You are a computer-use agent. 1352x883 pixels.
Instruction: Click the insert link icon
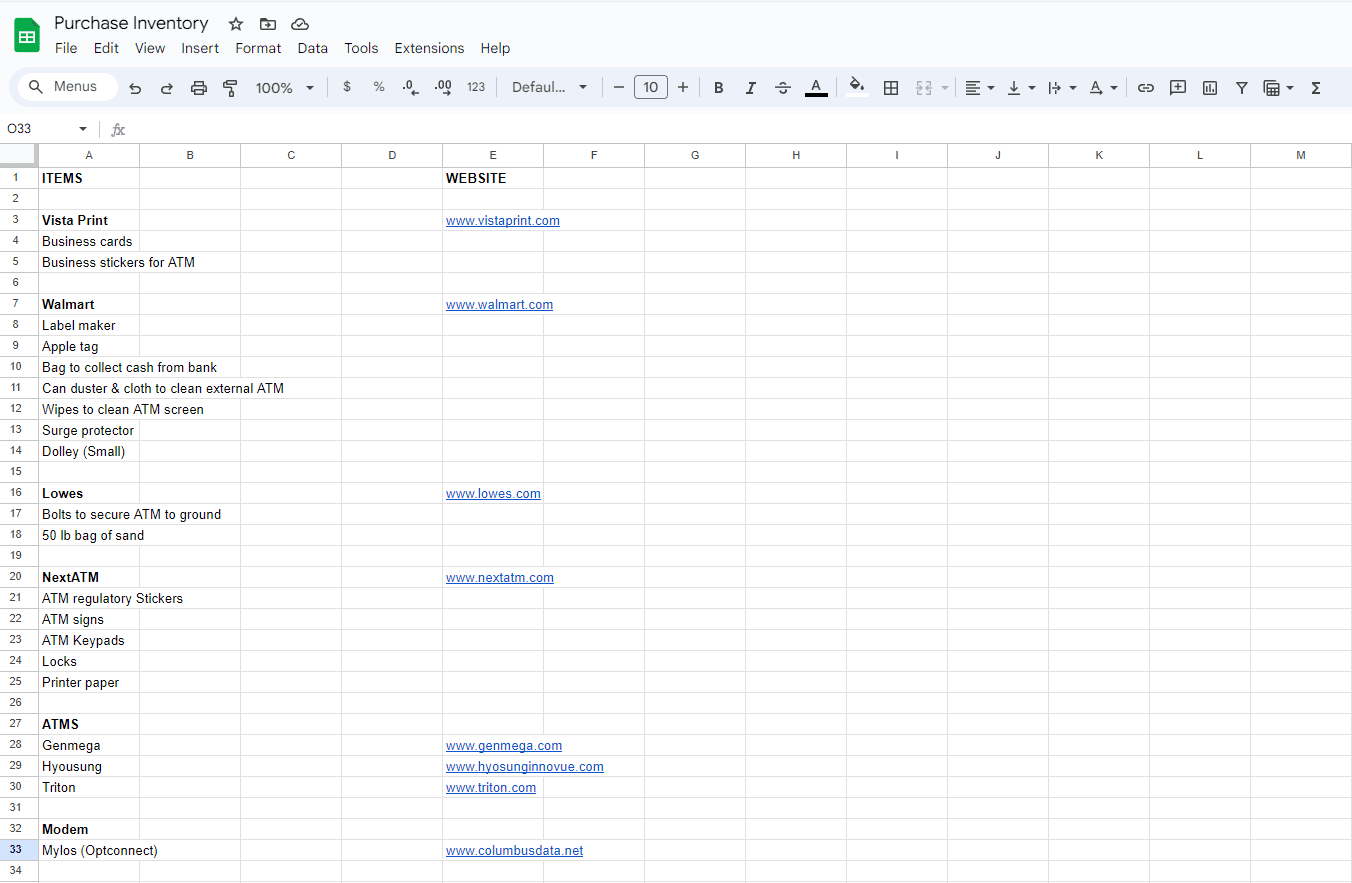coord(1146,88)
